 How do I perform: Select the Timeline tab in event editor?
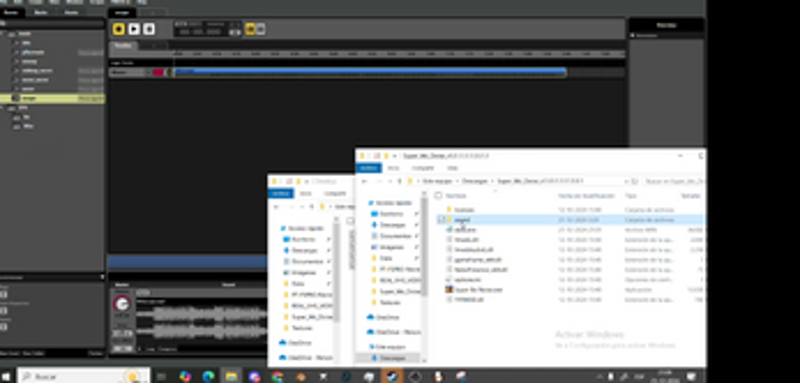click(122, 46)
